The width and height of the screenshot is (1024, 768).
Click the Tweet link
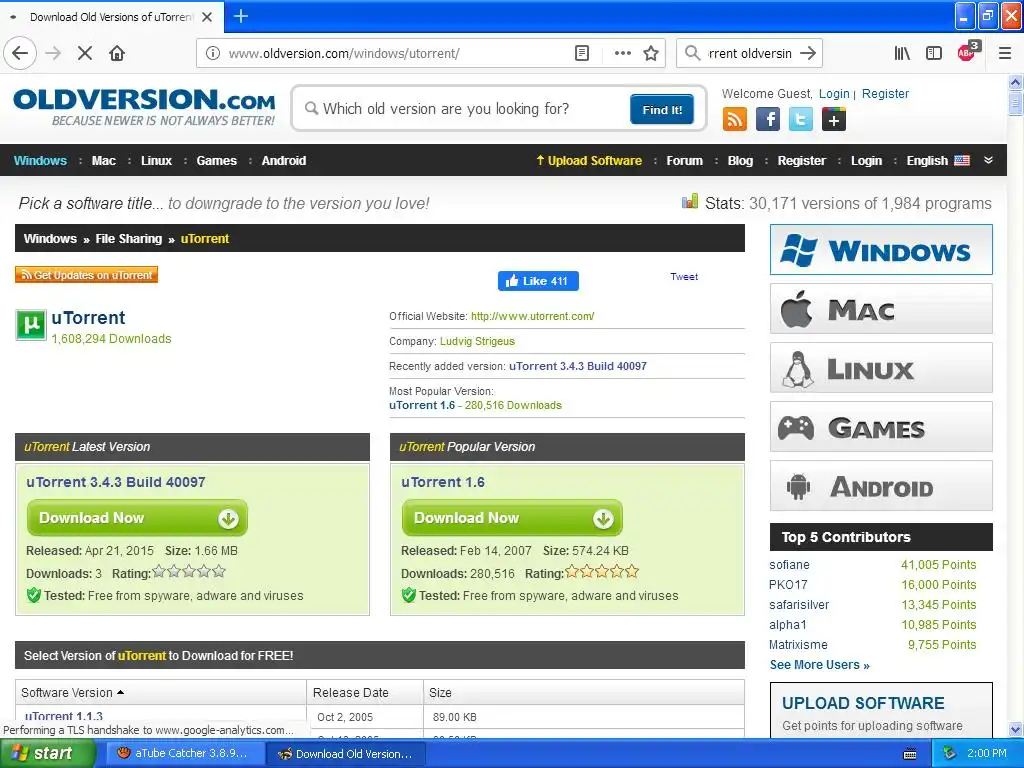coord(684,277)
